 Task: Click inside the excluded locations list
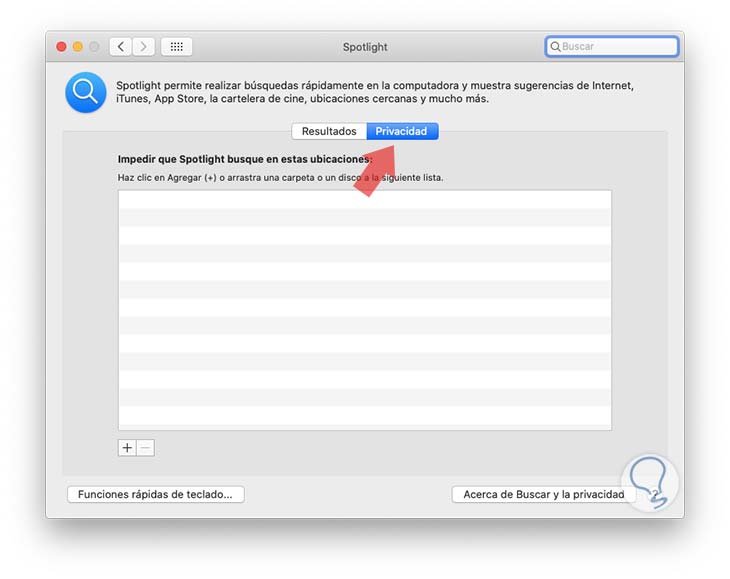[x=365, y=310]
